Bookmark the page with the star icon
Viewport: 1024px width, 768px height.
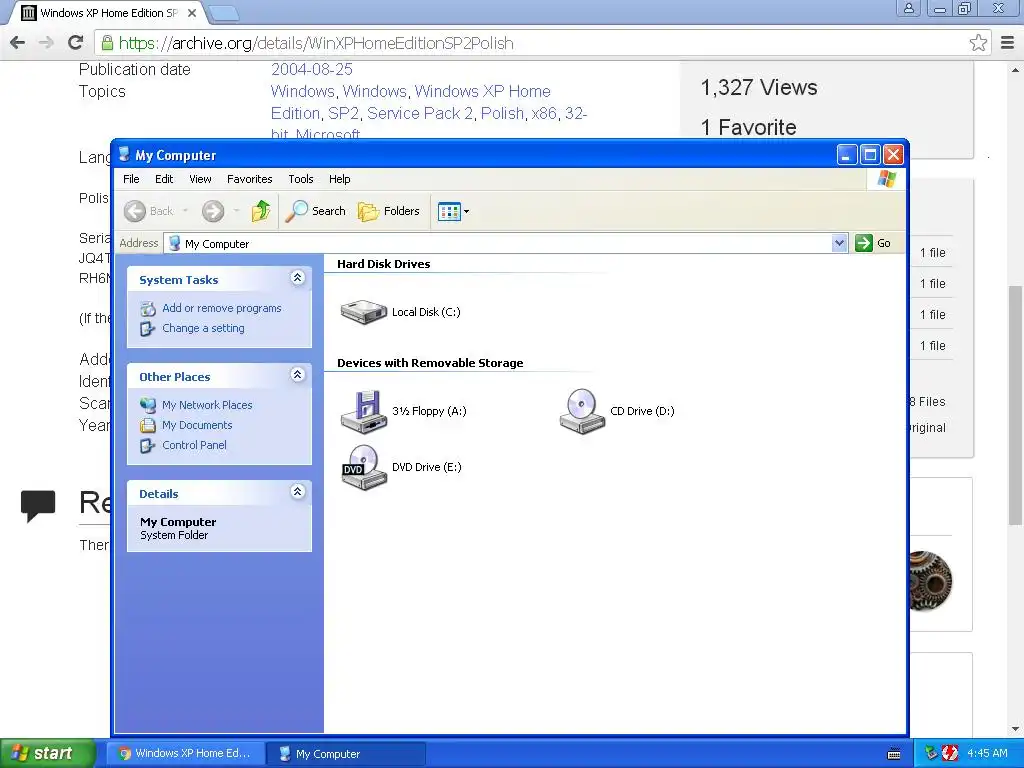pos(978,43)
